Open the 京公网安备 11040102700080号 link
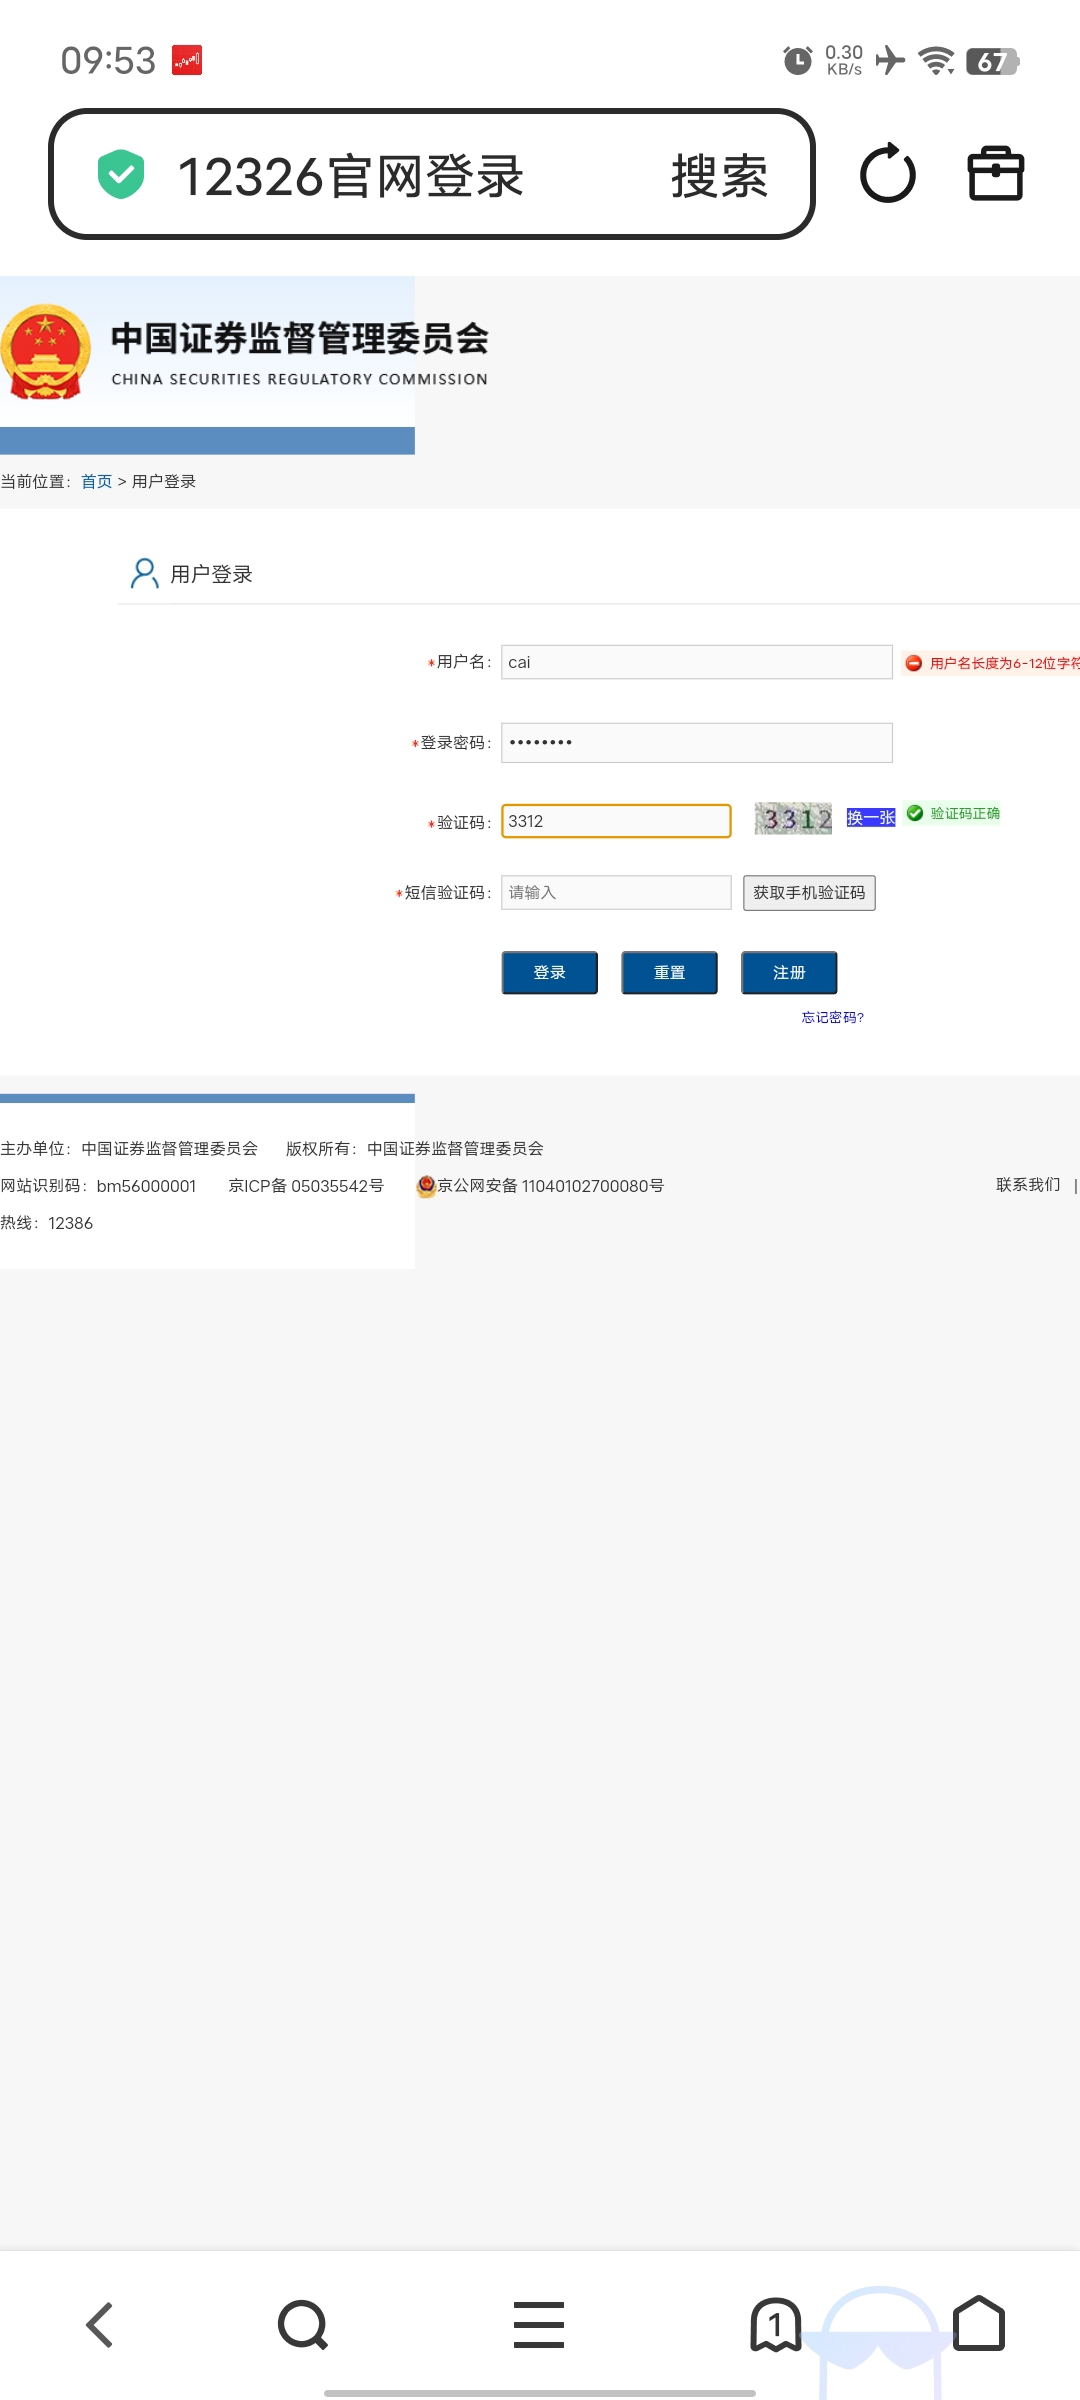This screenshot has width=1080, height=2400. [551, 1185]
